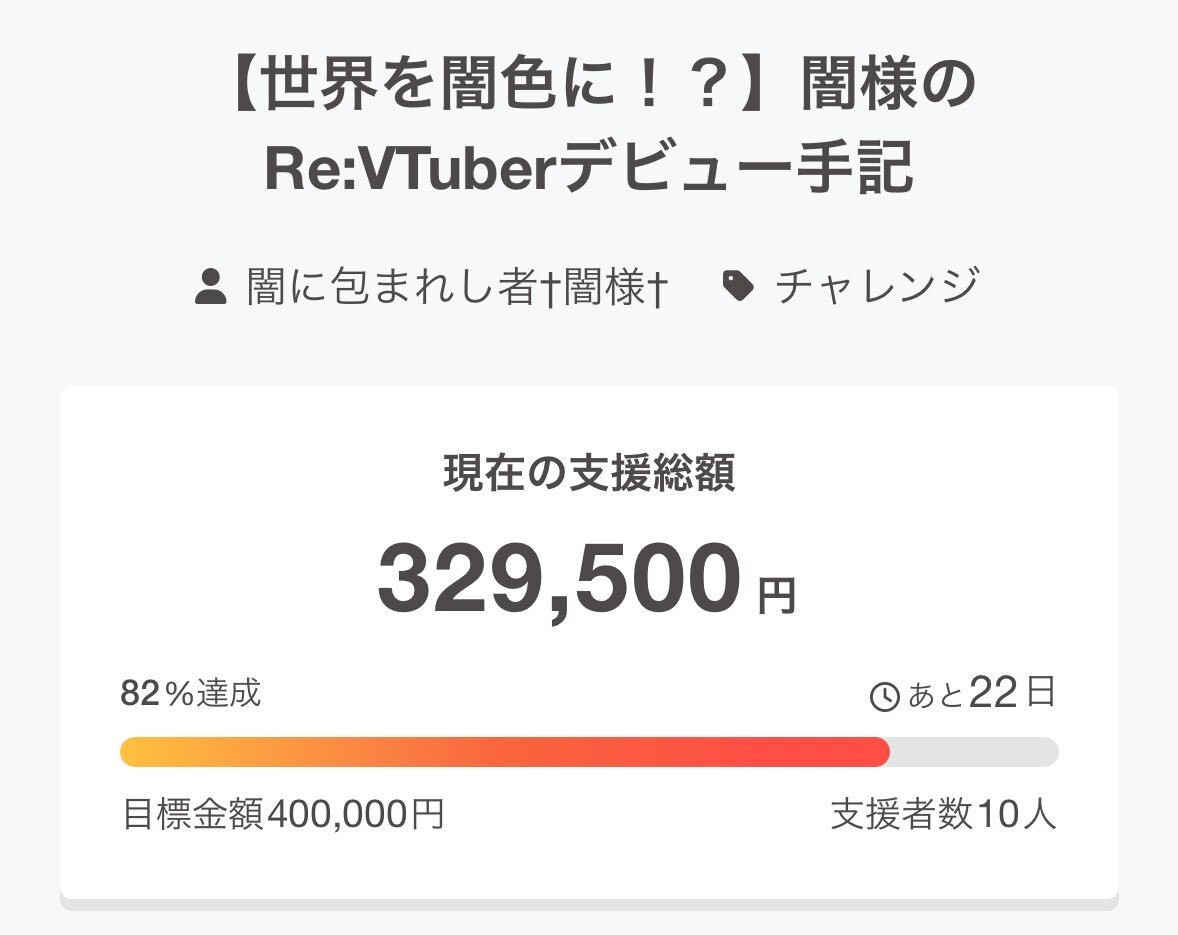Click the orange funding progress bar
This screenshot has width=1178, height=935.
(505, 752)
